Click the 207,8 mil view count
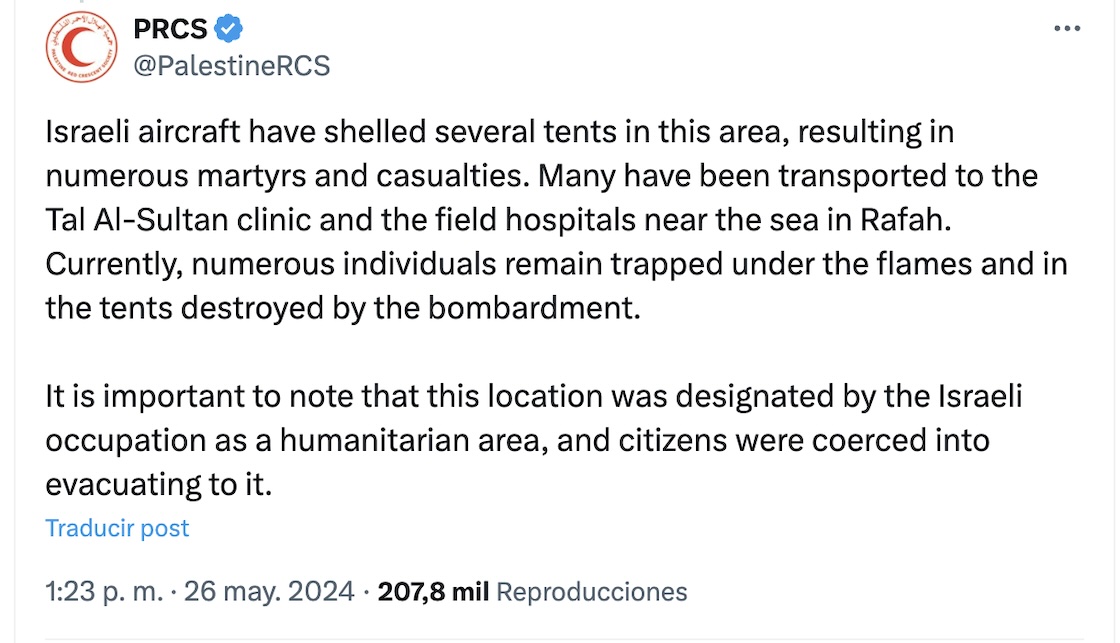This screenshot has height=643, width=1120. coord(432,592)
